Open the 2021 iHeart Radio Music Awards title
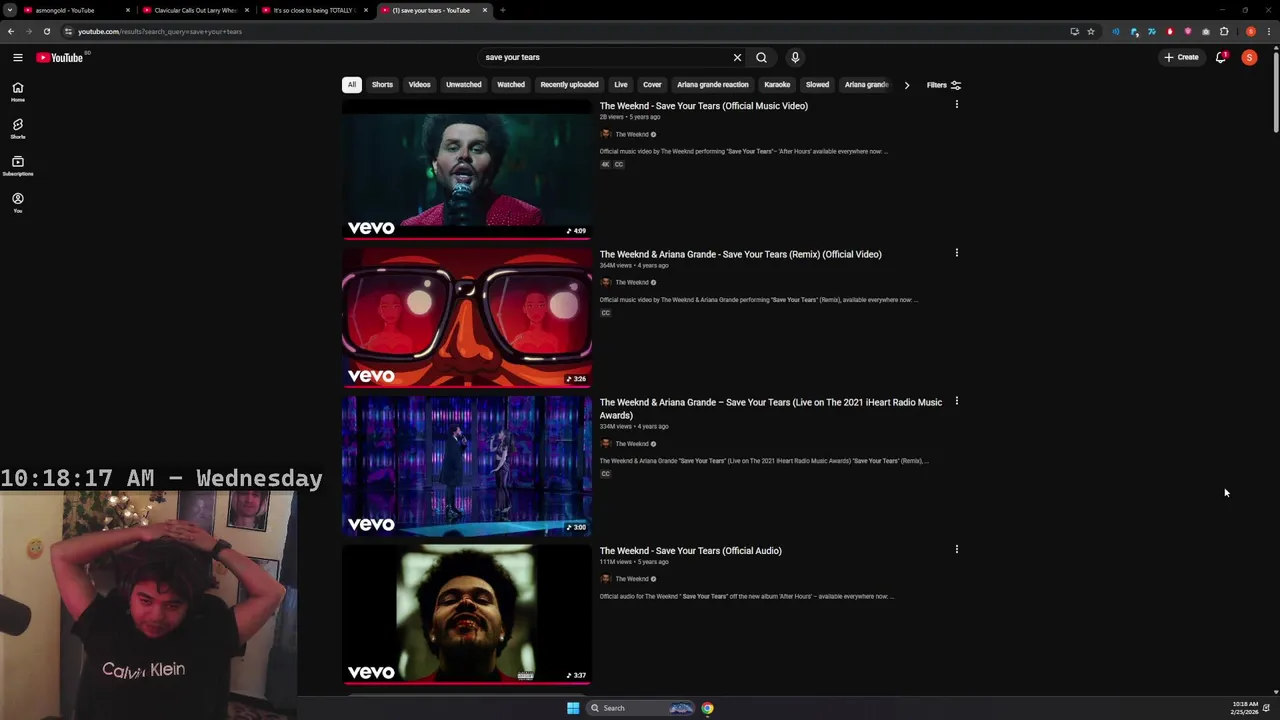The height and width of the screenshot is (720, 1280). point(770,408)
